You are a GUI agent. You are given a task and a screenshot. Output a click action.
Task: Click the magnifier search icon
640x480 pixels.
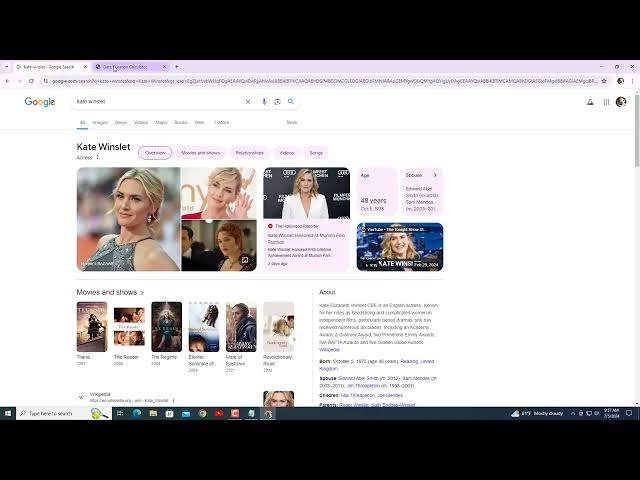[x=291, y=102]
